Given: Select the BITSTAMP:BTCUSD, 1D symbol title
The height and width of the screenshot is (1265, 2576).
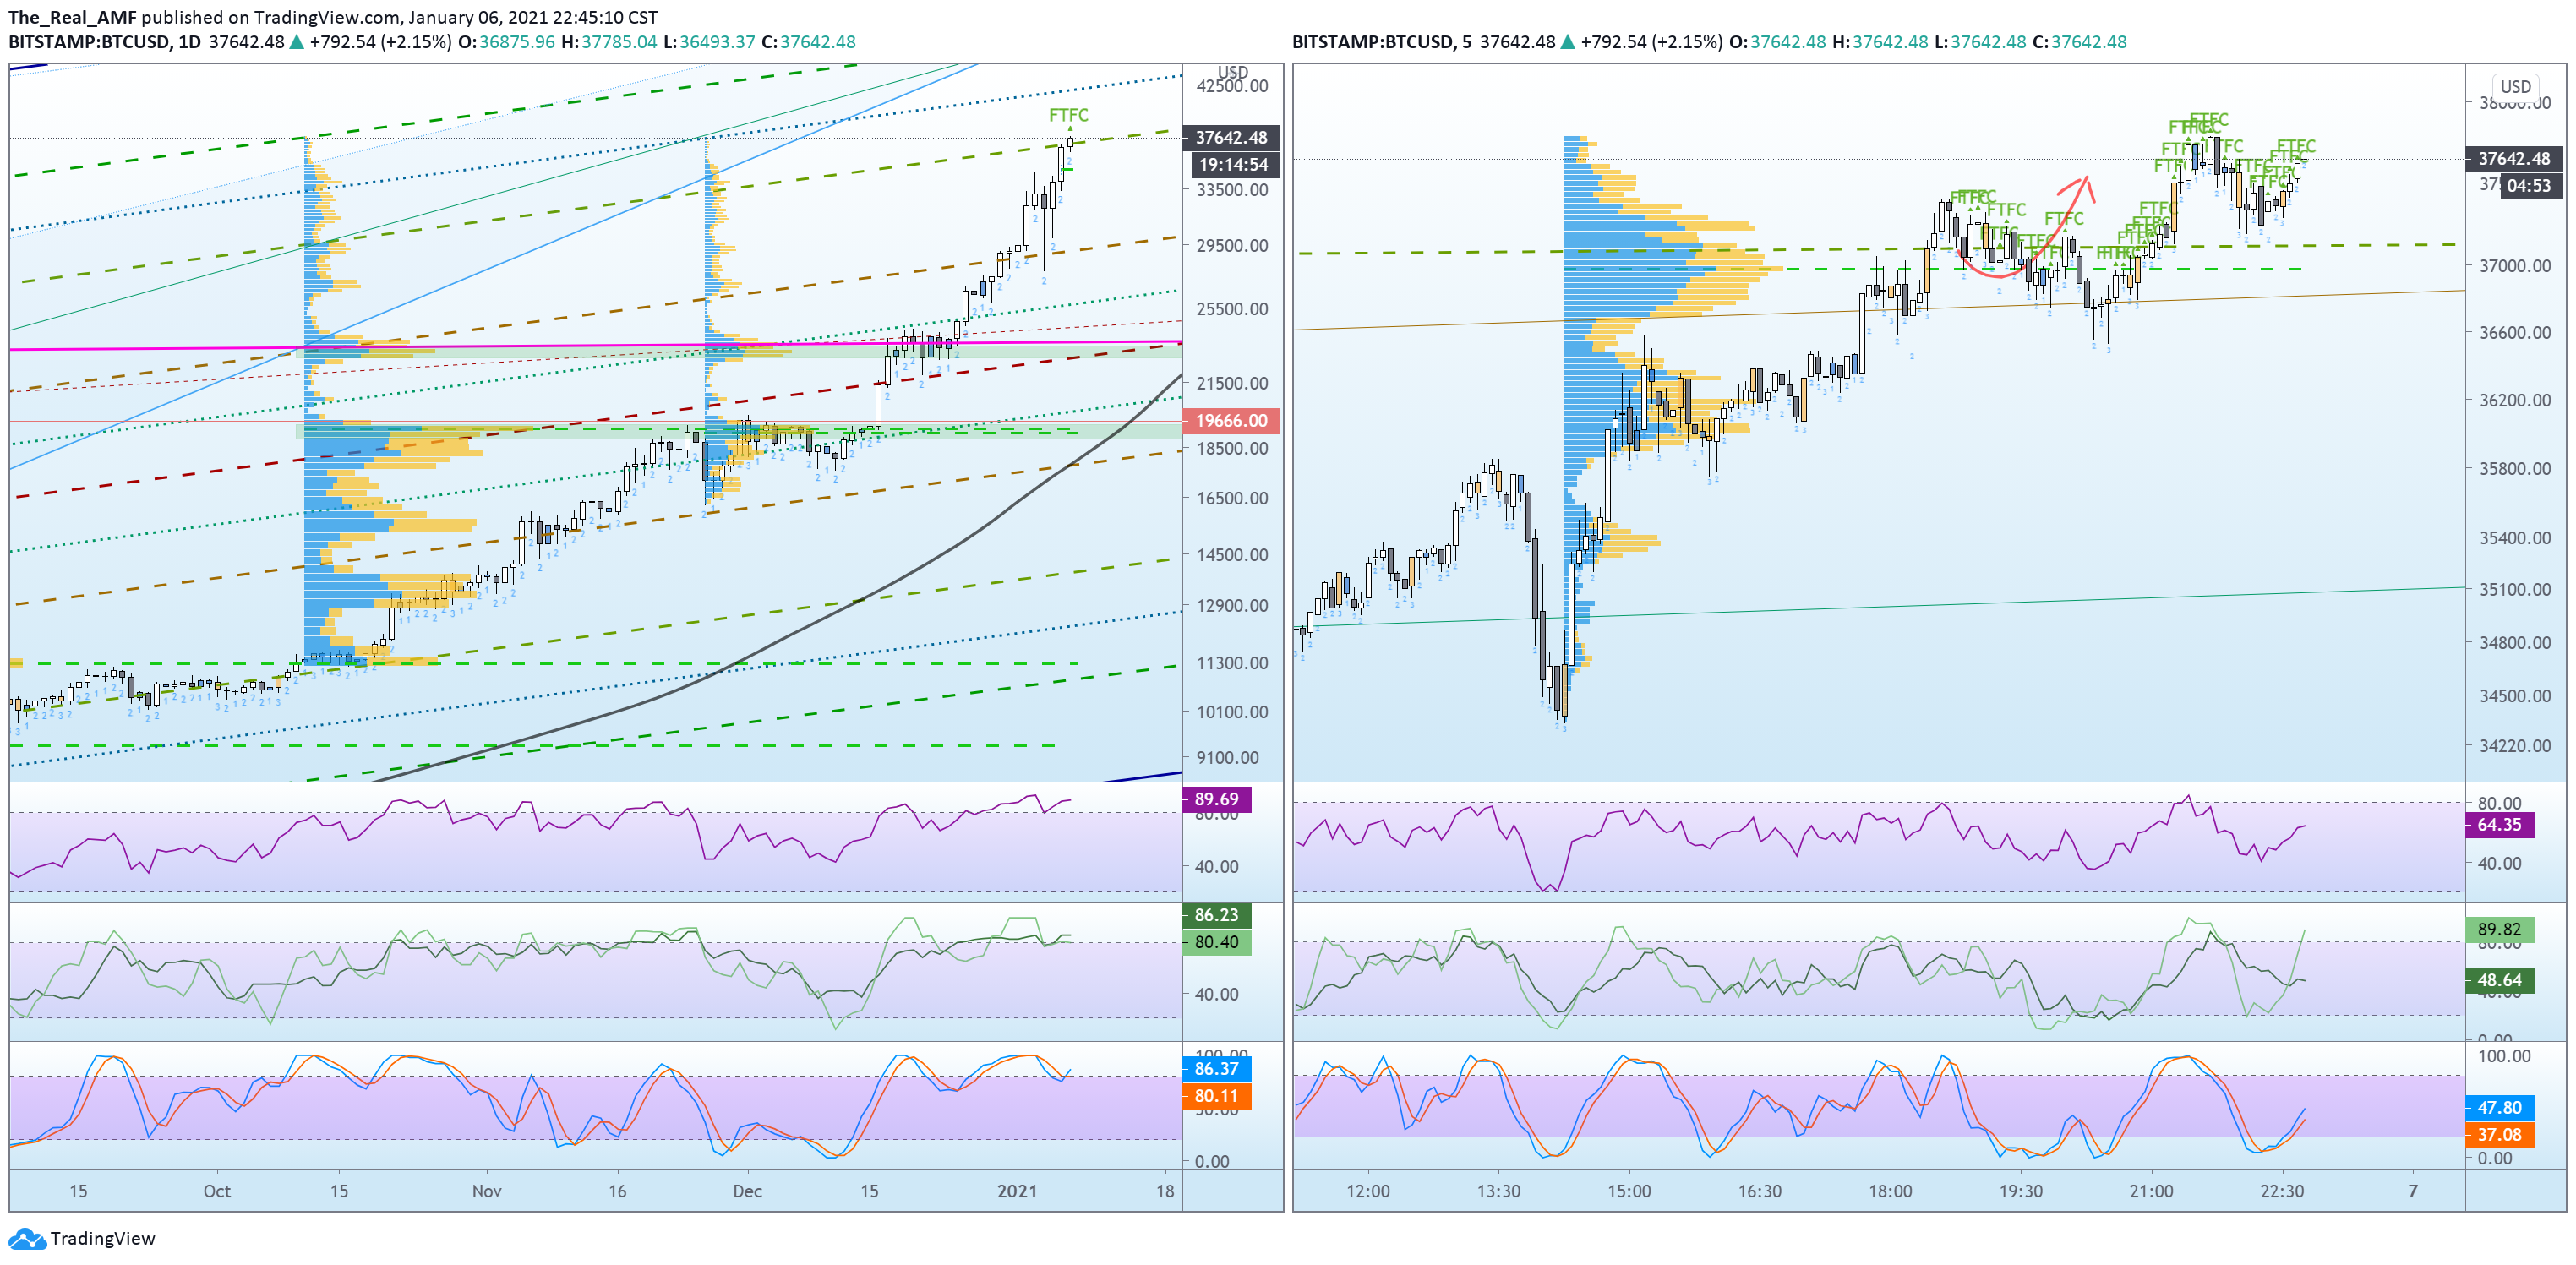Looking at the screenshot, I should pos(105,42).
